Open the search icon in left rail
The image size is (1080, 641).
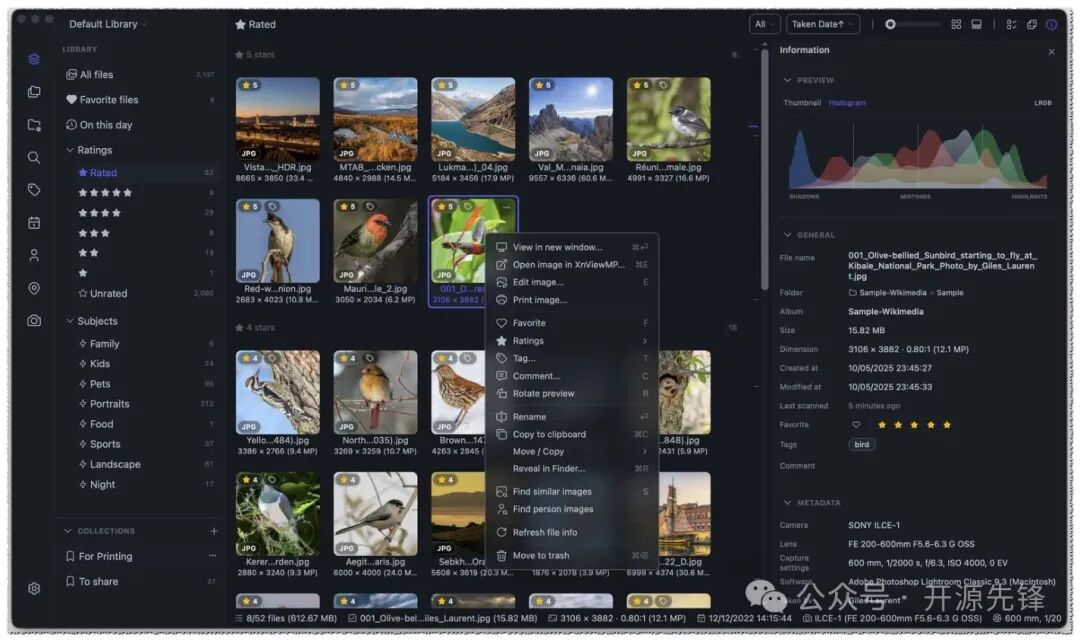[34, 158]
